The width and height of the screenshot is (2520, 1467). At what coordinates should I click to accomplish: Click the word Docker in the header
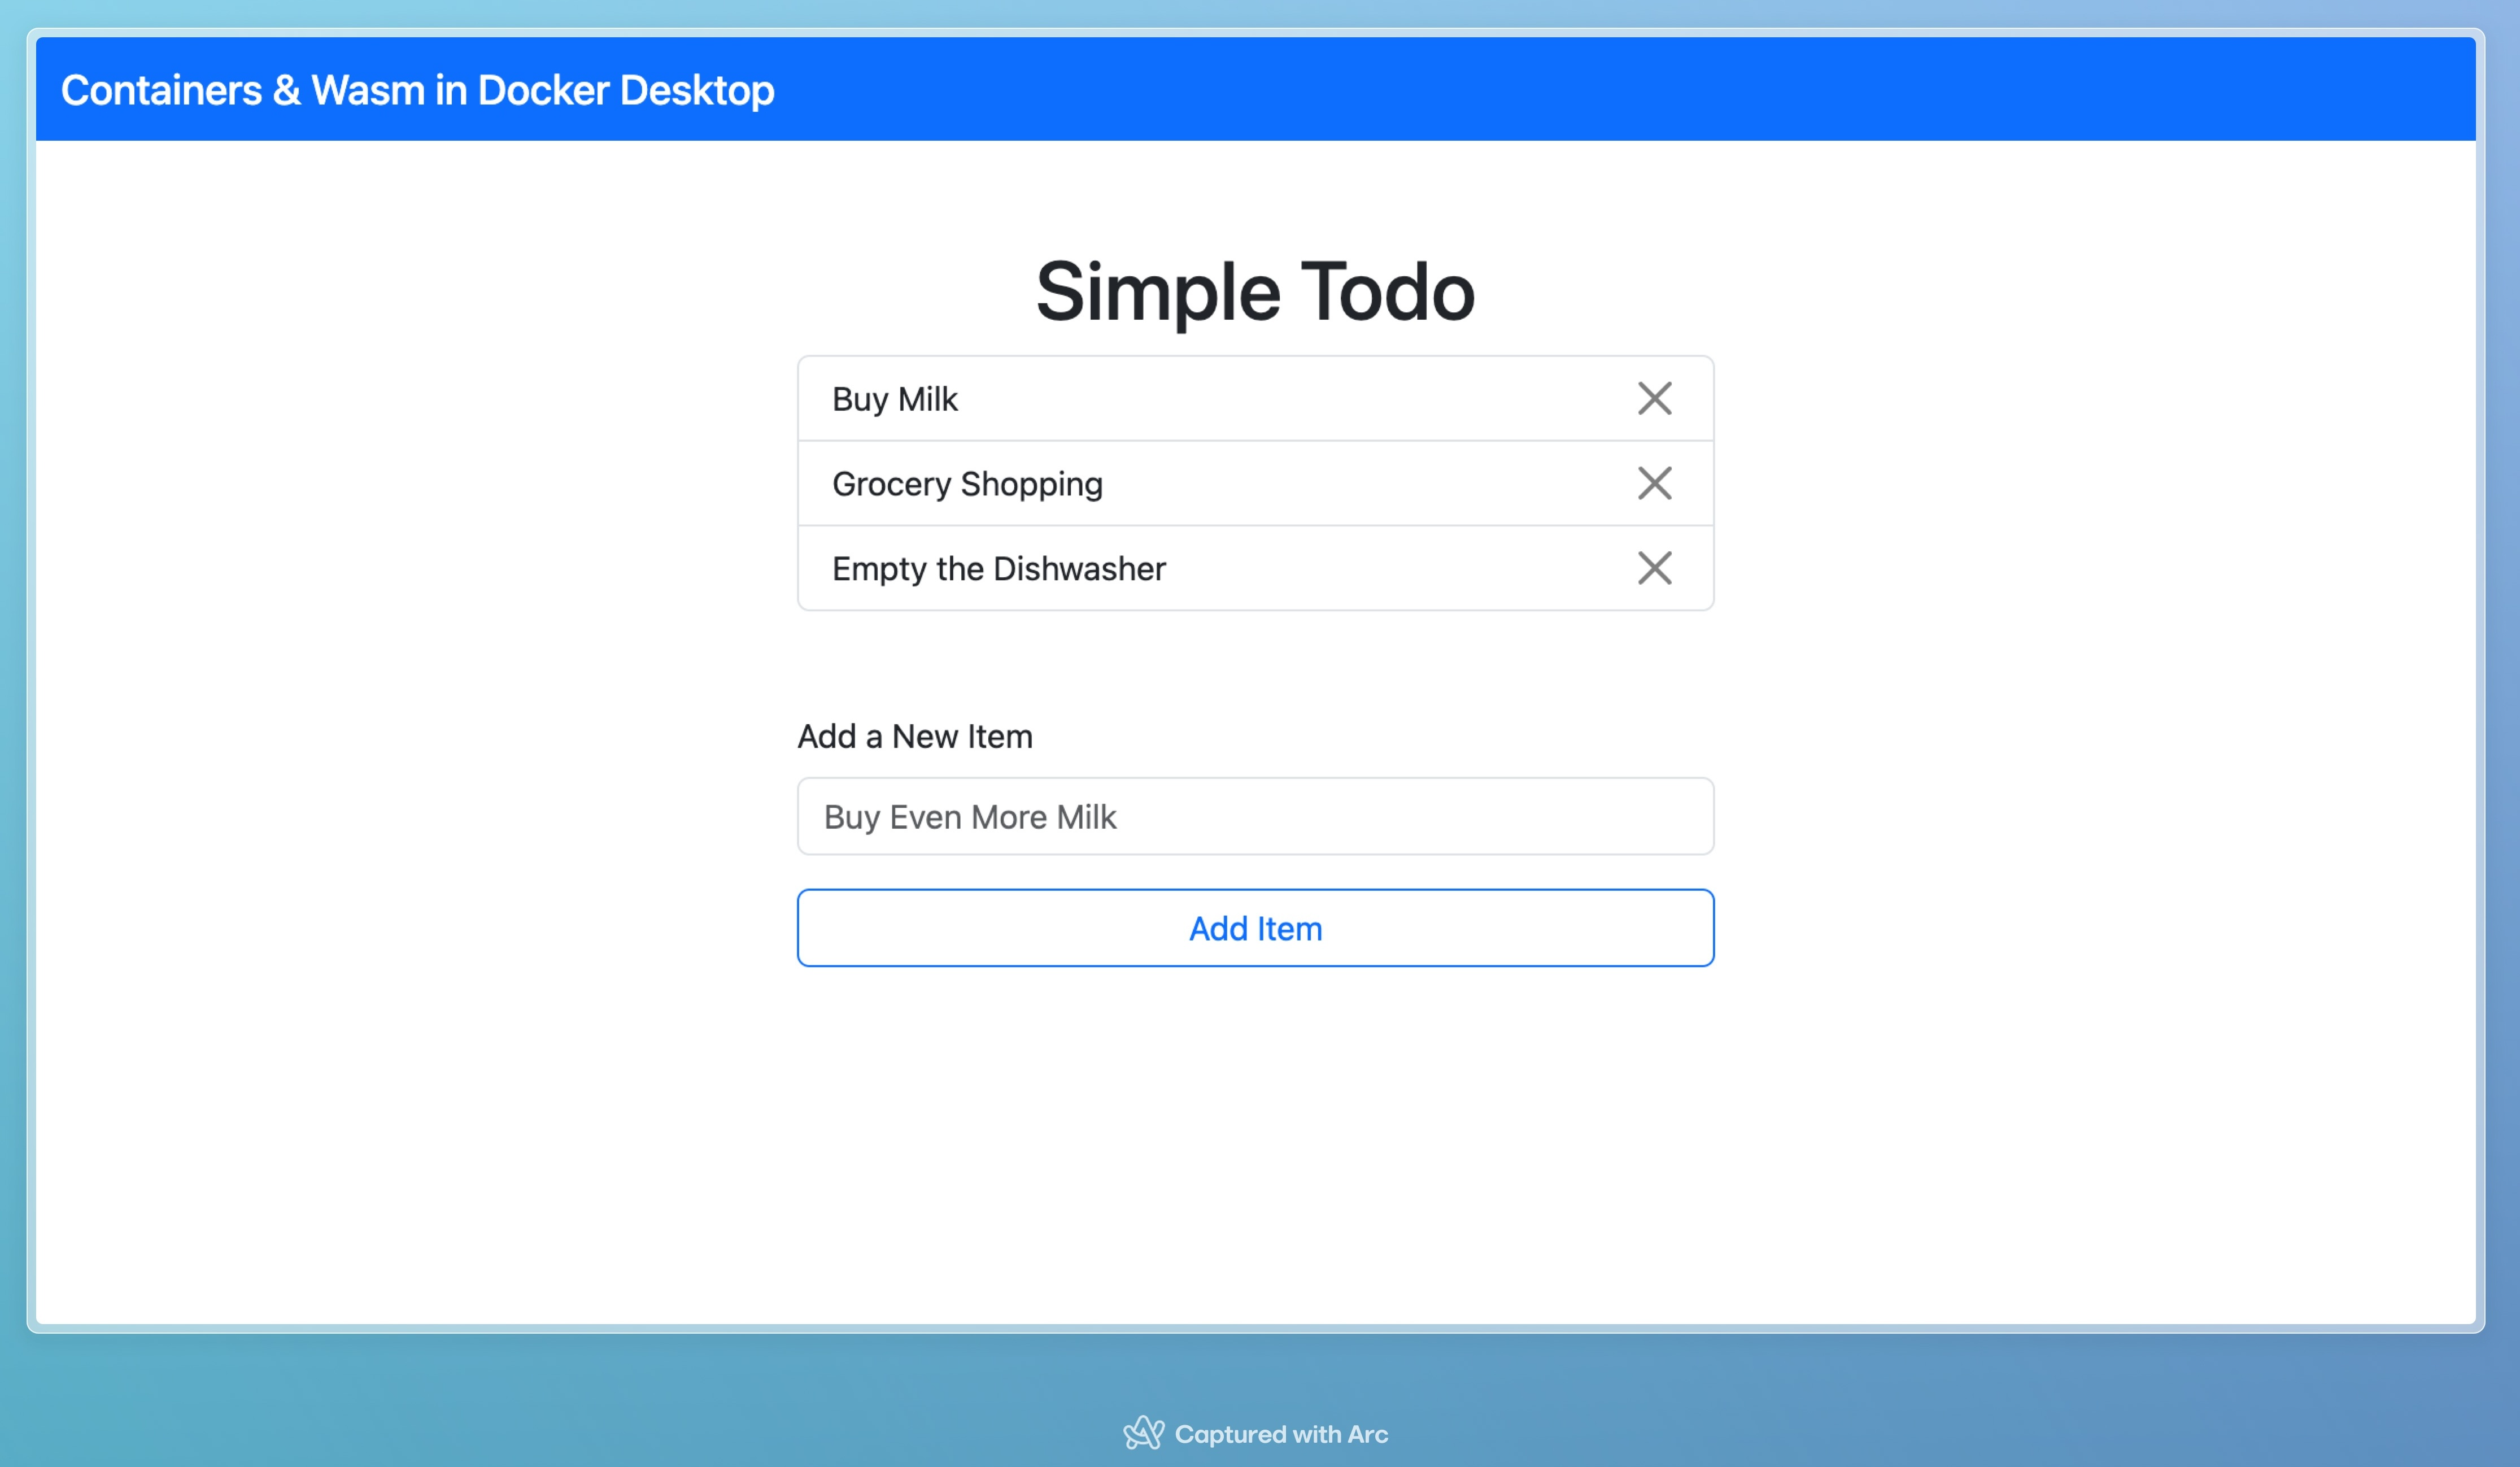[543, 90]
